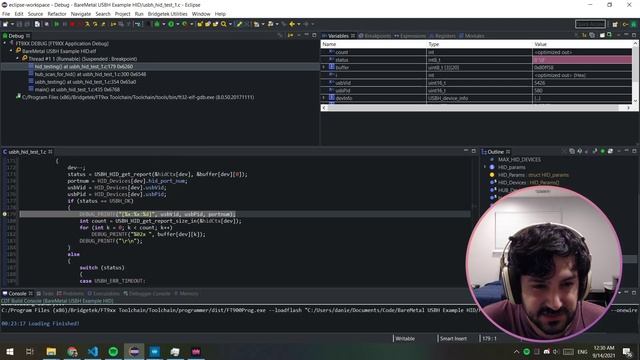Click the green Debug launch bug icon

click(157, 24)
